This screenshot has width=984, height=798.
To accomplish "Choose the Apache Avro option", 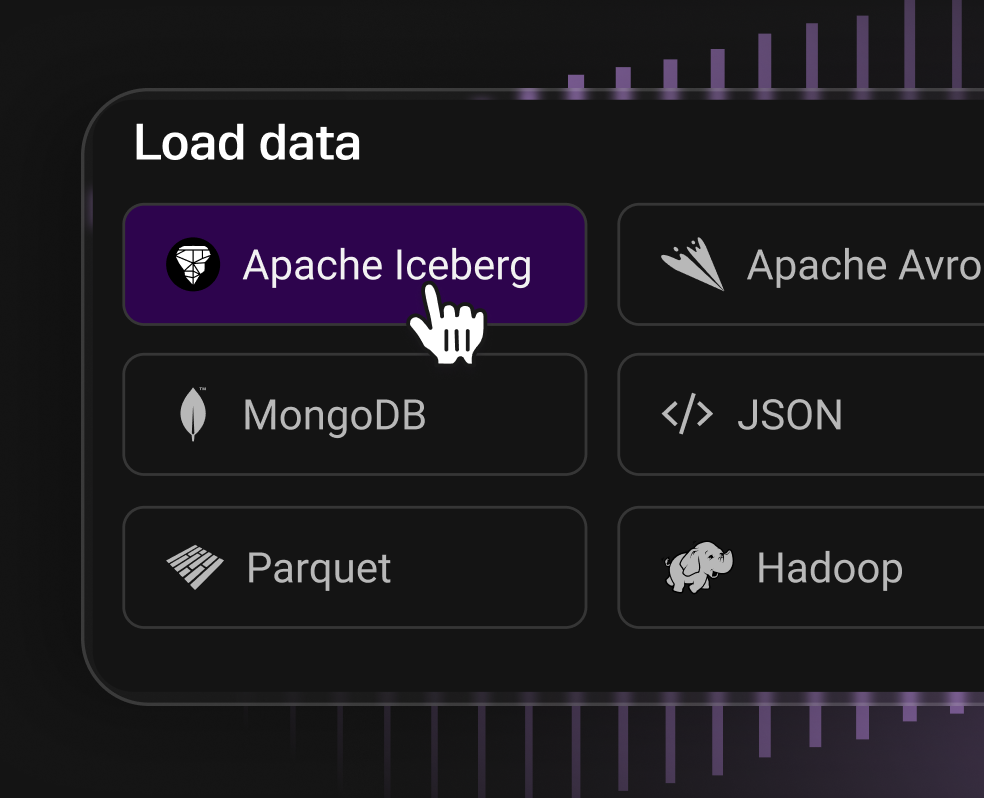I will tap(863, 265).
